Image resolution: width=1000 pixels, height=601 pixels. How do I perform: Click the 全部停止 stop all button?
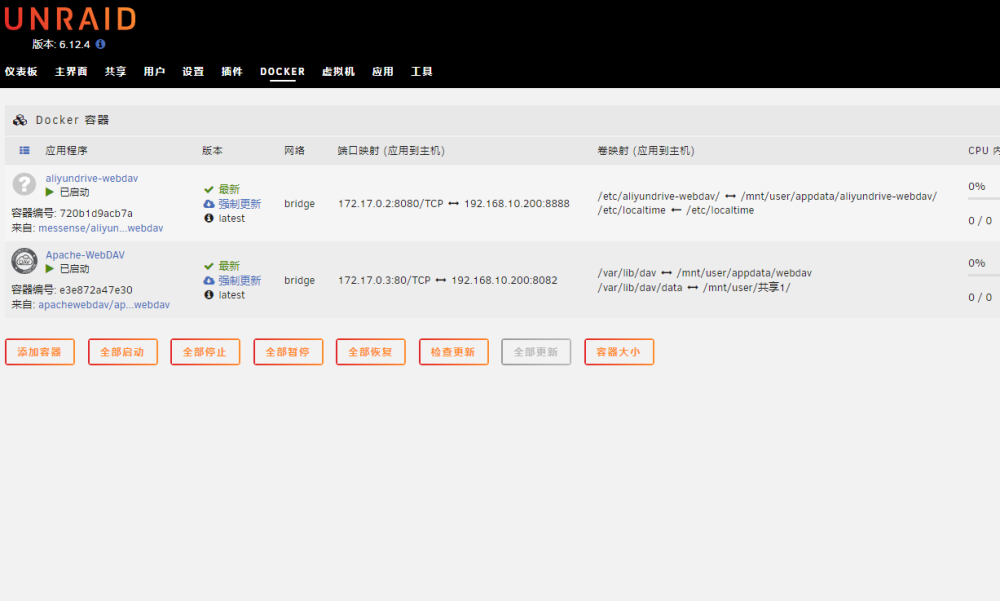205,352
